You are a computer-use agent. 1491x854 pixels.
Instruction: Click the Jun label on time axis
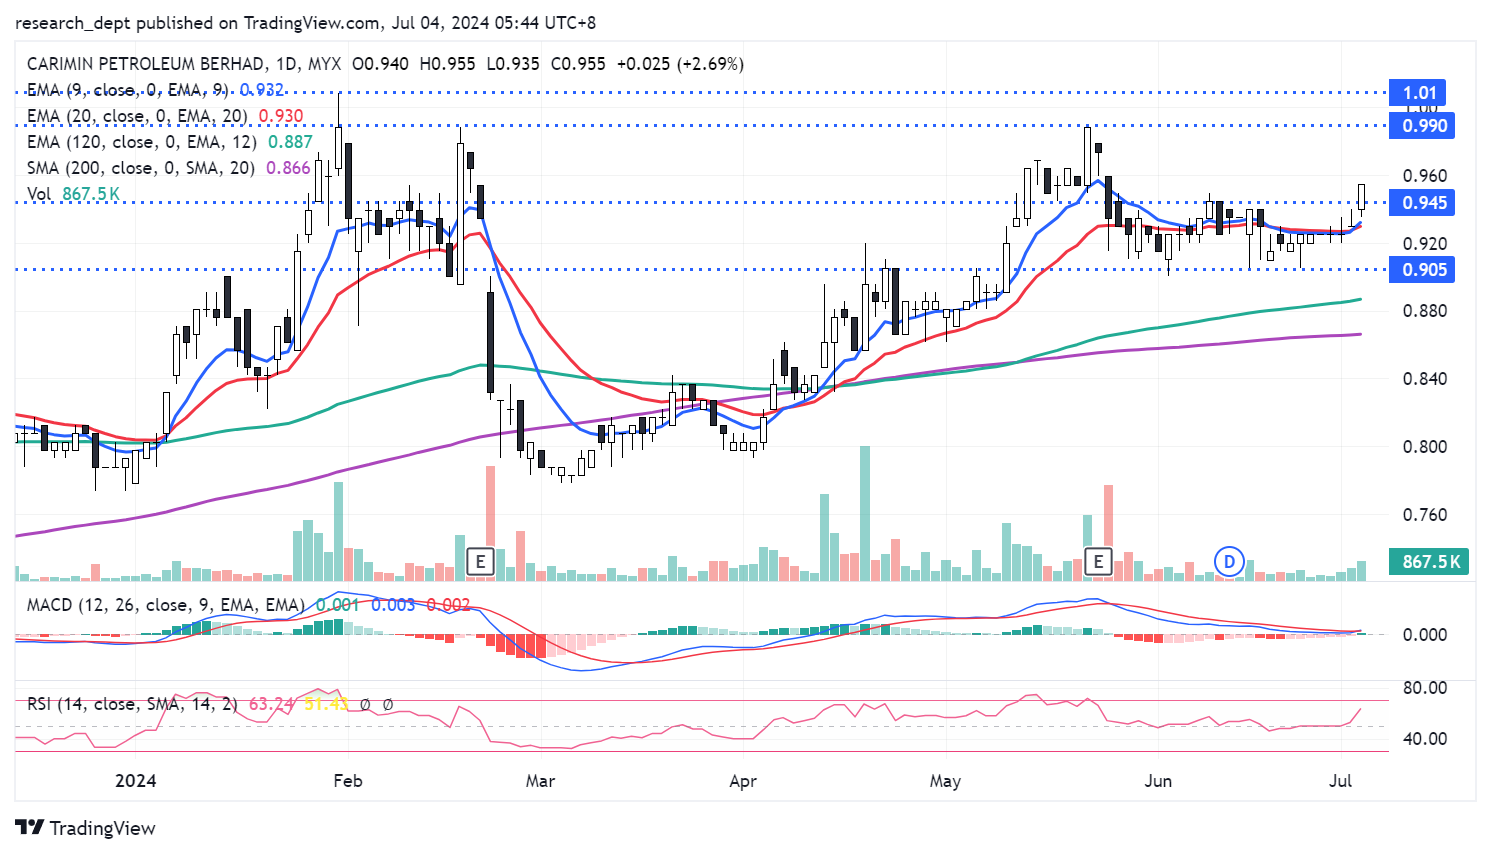1158,781
